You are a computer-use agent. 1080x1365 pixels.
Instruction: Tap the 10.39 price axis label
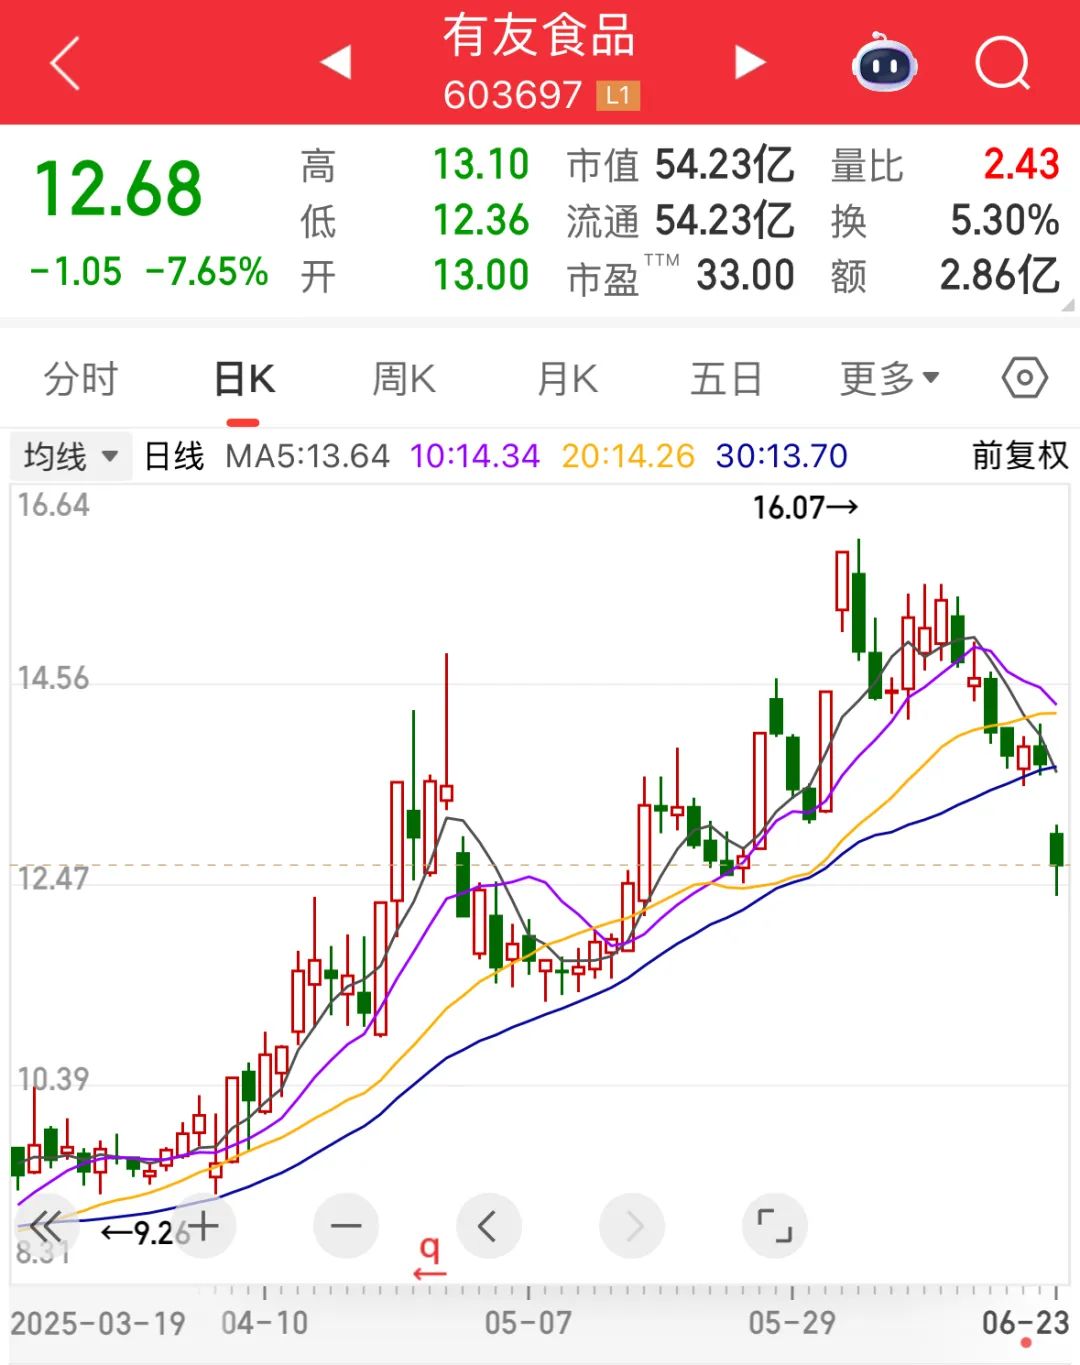54,1079
